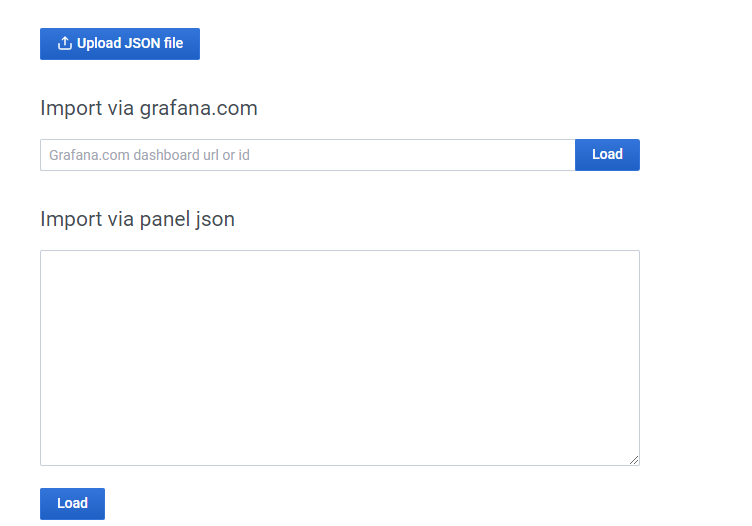Select the "Upload JSON file" label text
The image size is (752, 526).
click(x=130, y=44)
